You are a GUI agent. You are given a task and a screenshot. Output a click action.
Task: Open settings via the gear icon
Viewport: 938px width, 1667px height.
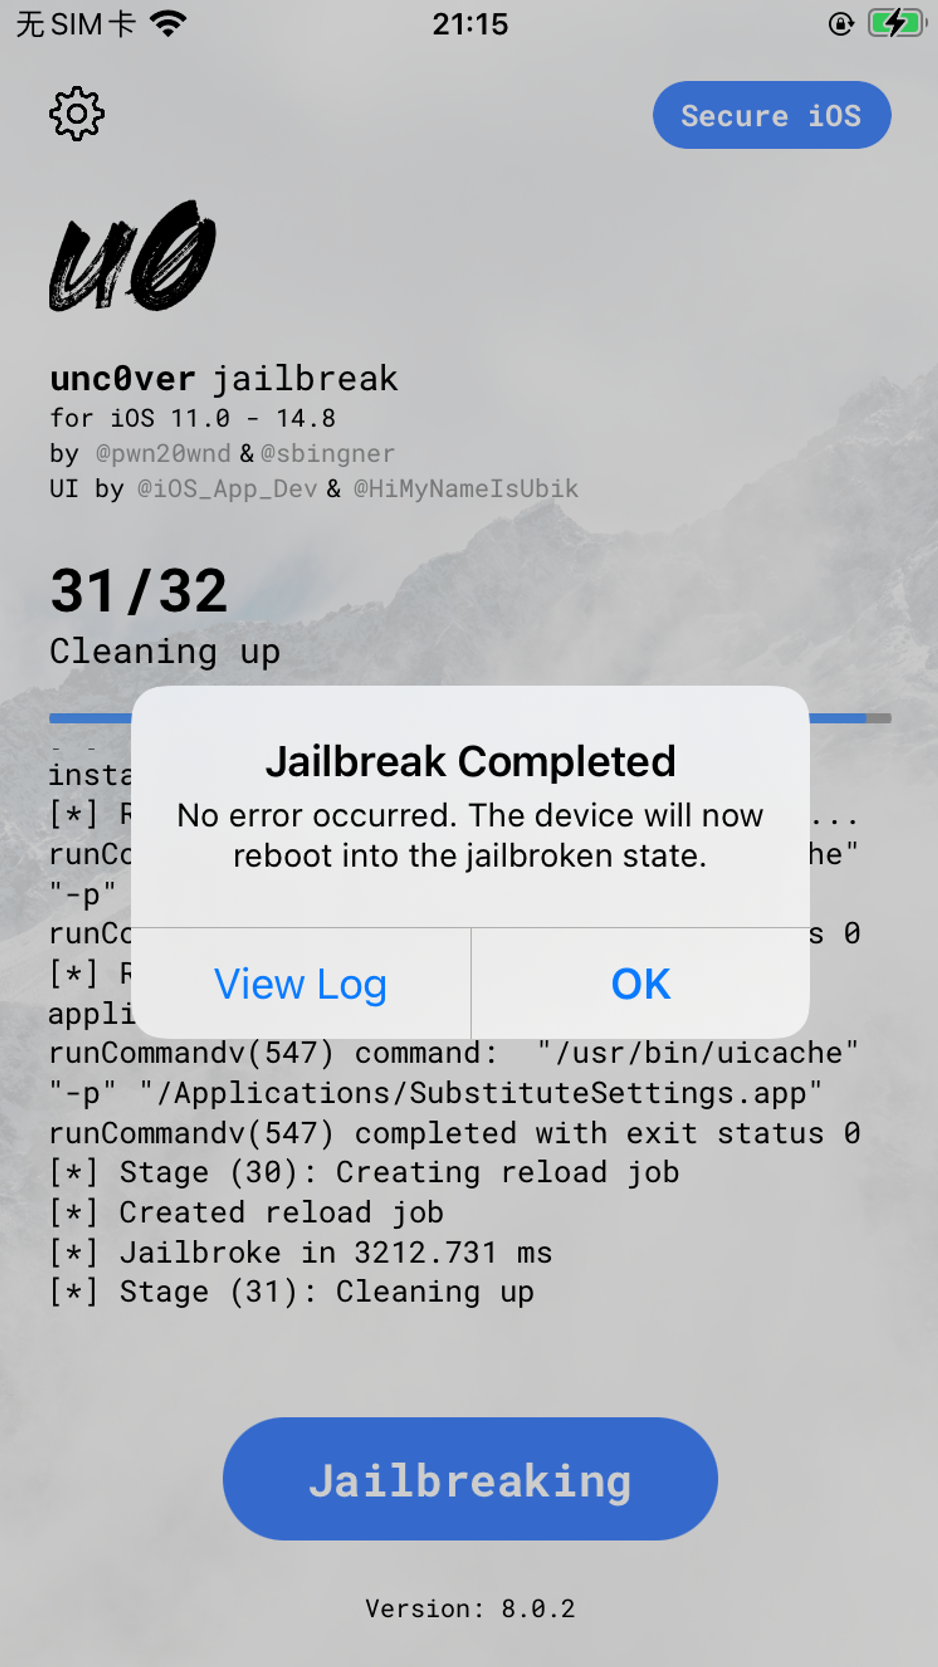coord(77,114)
